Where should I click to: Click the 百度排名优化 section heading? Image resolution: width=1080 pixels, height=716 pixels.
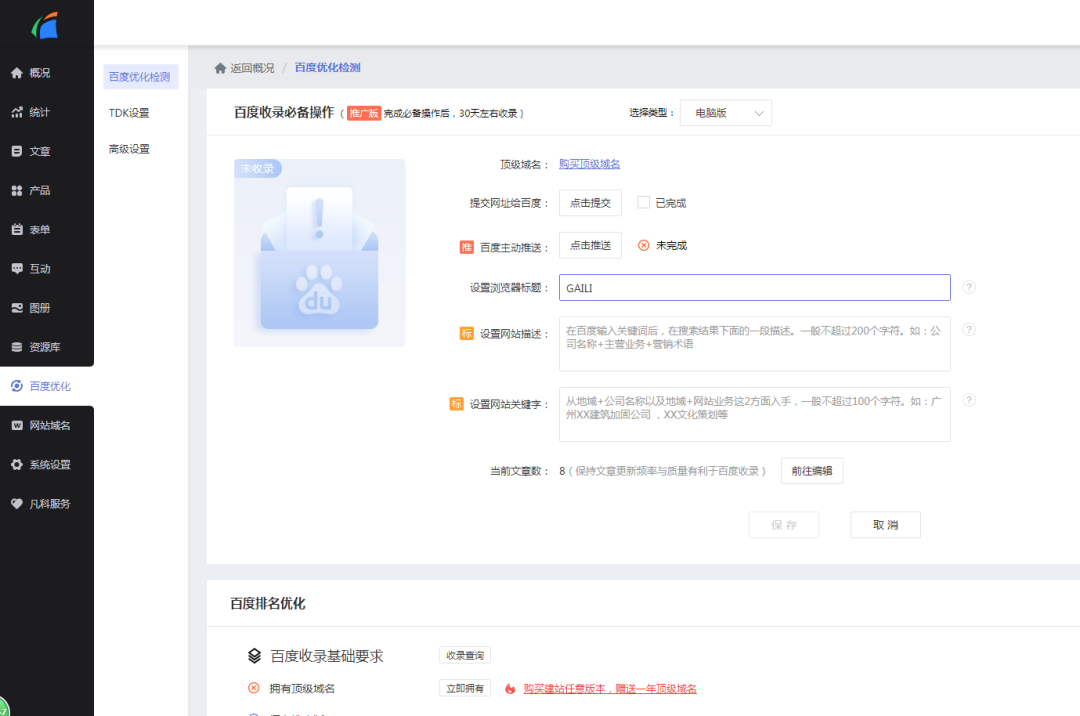[268, 604]
